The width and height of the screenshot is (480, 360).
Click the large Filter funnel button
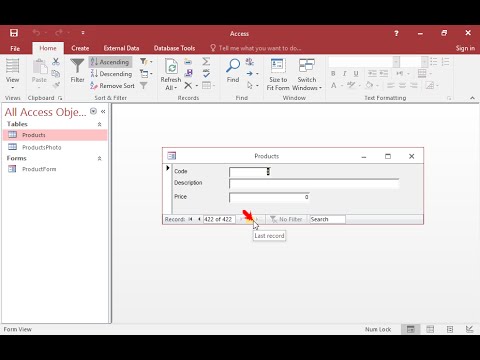77,71
